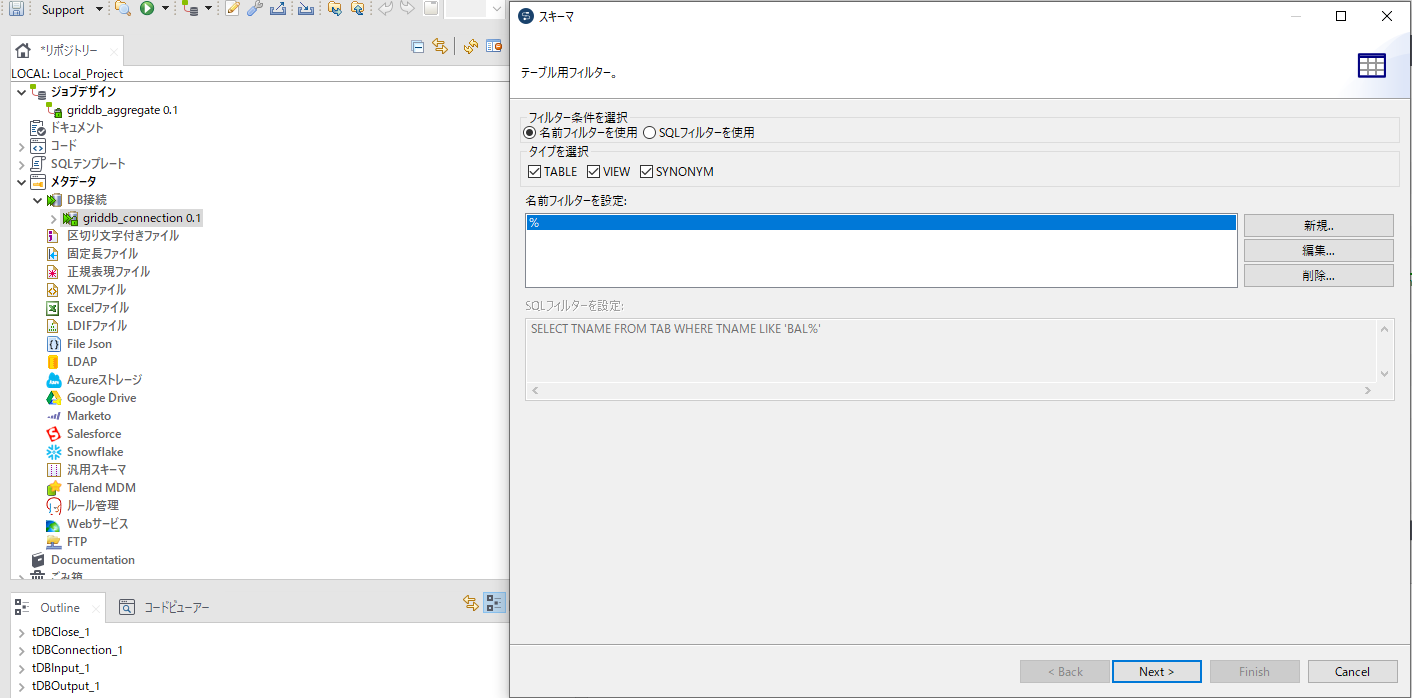Screen dimensions: 1412x698
Task: Switch to the コードビューアー tab
Action: [x=165, y=607]
